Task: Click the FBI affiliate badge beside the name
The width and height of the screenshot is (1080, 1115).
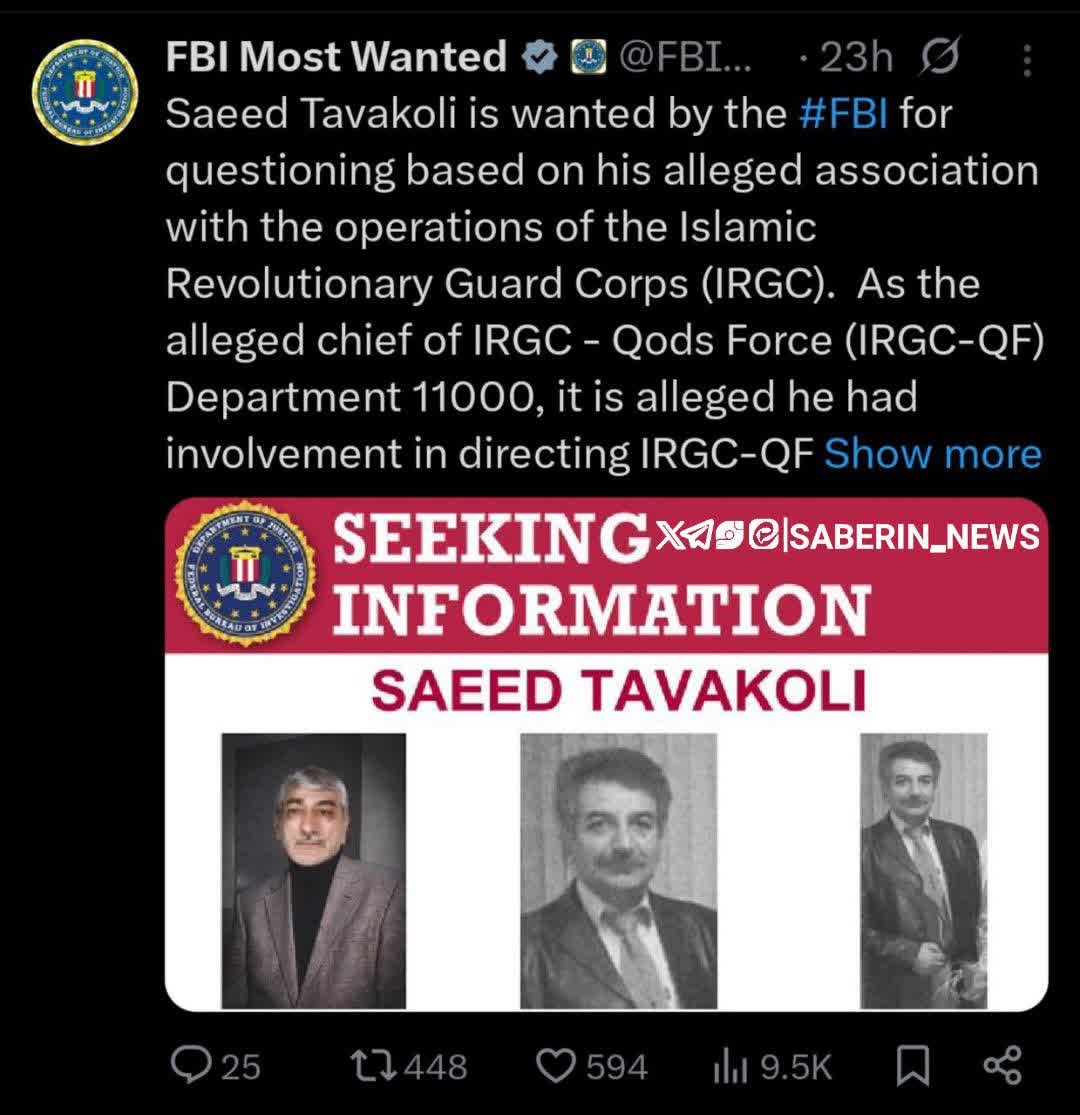Action: [x=583, y=59]
